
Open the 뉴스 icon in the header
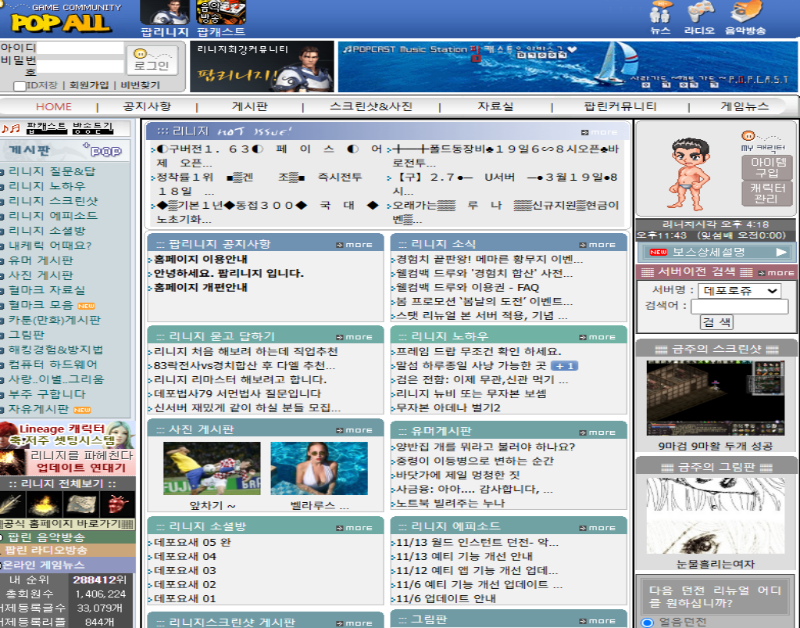660,17
